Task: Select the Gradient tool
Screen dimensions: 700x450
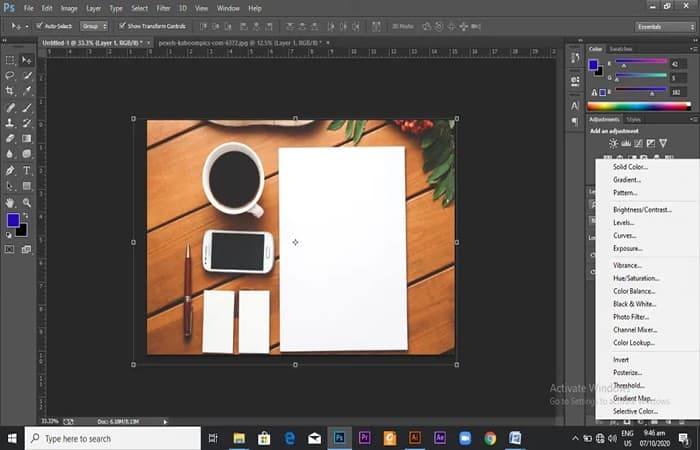Action: [26, 138]
